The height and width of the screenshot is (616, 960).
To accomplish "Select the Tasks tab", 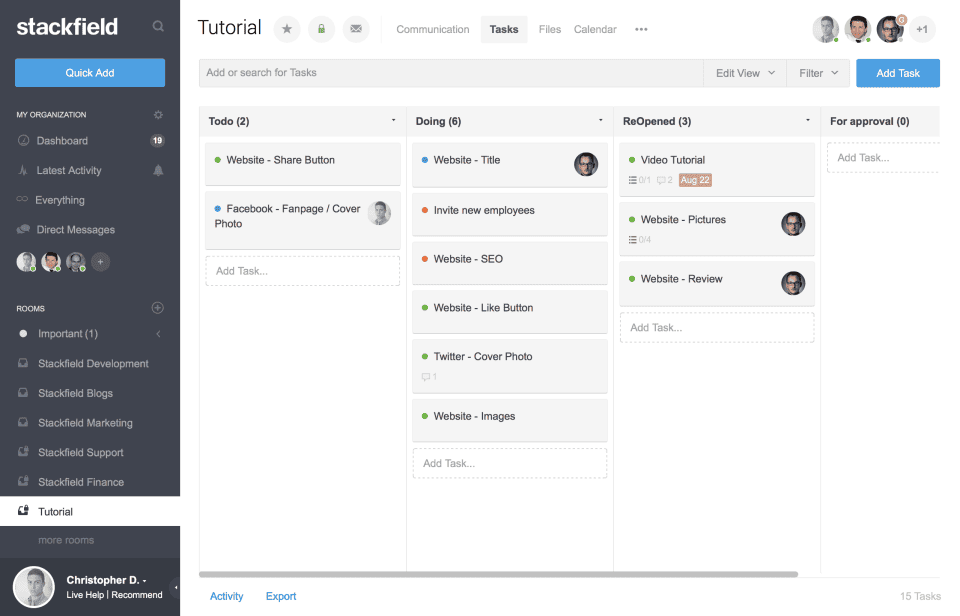I will pos(504,29).
